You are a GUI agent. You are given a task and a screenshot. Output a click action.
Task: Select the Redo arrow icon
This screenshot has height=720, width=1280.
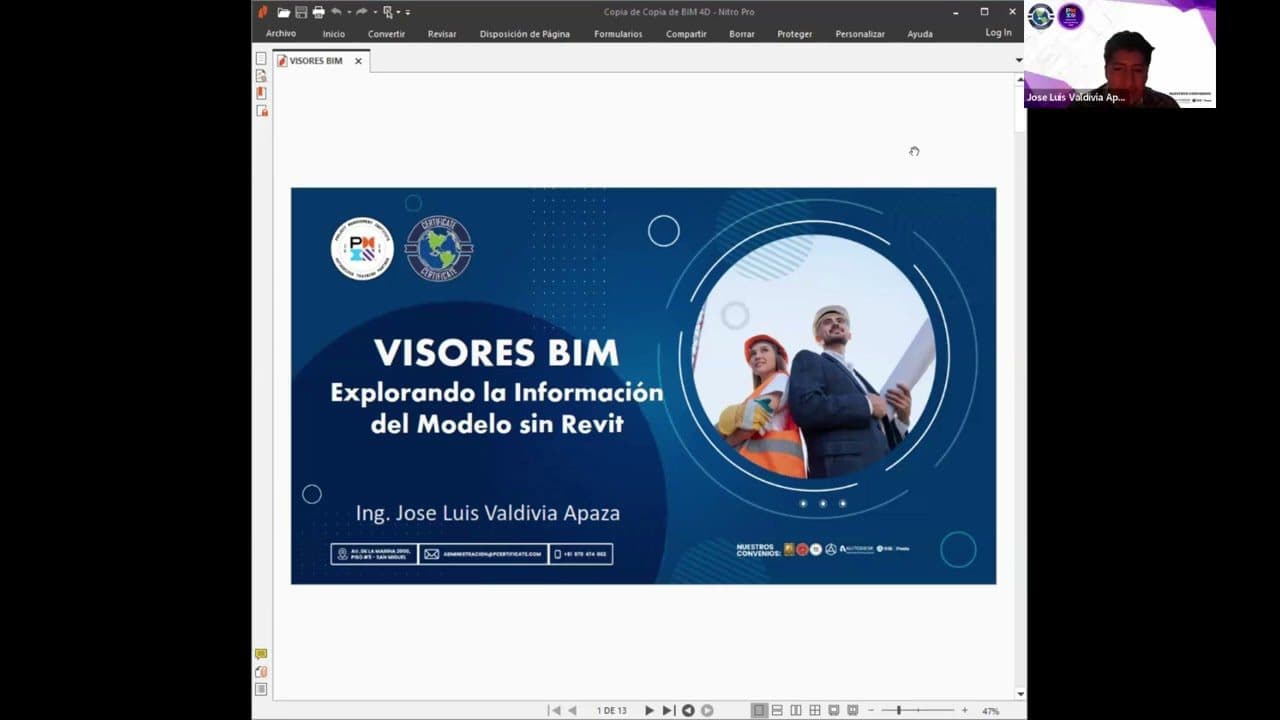click(x=362, y=12)
